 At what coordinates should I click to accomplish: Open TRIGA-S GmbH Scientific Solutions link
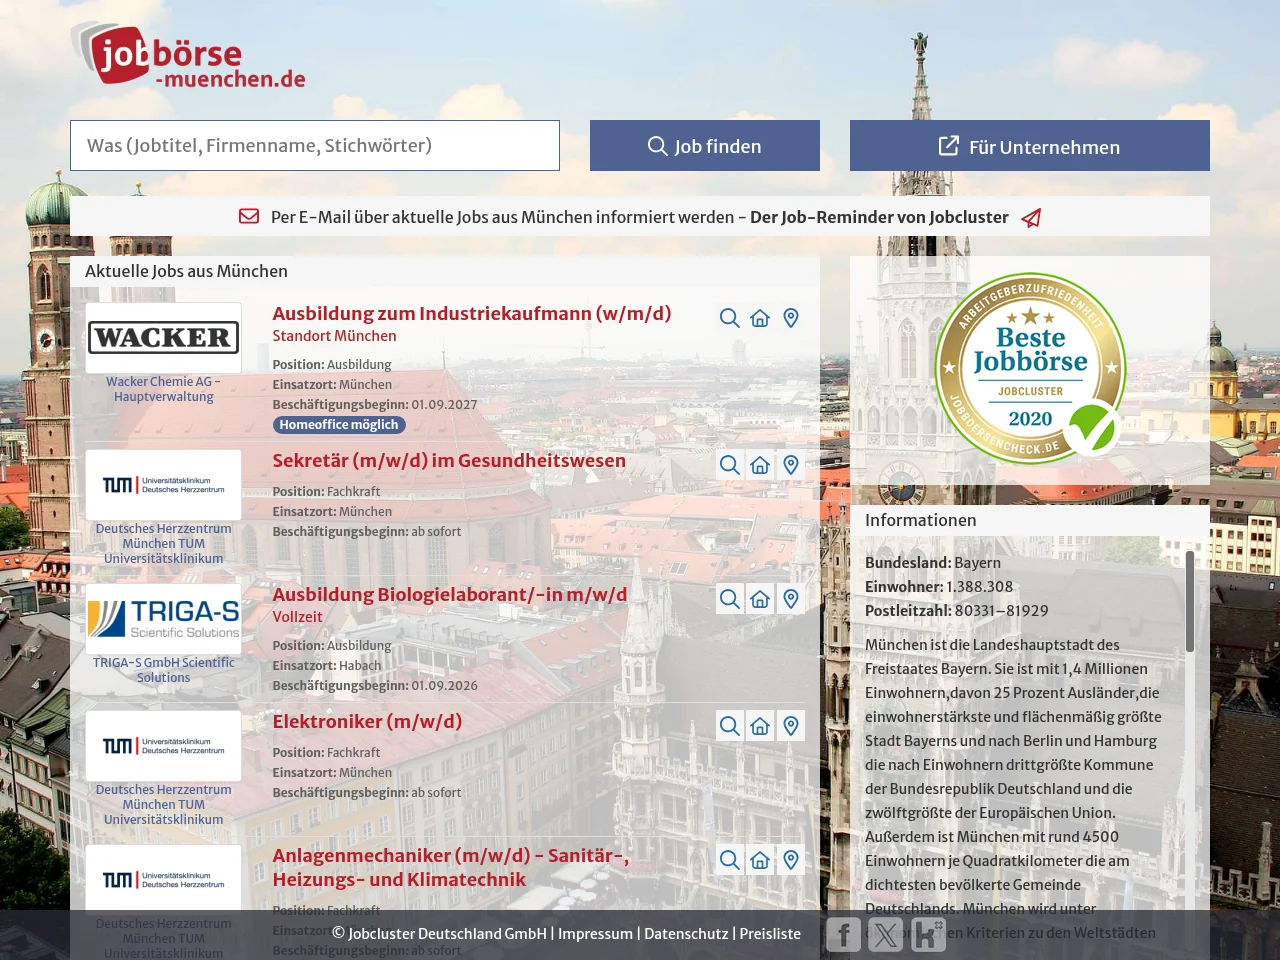(x=164, y=670)
